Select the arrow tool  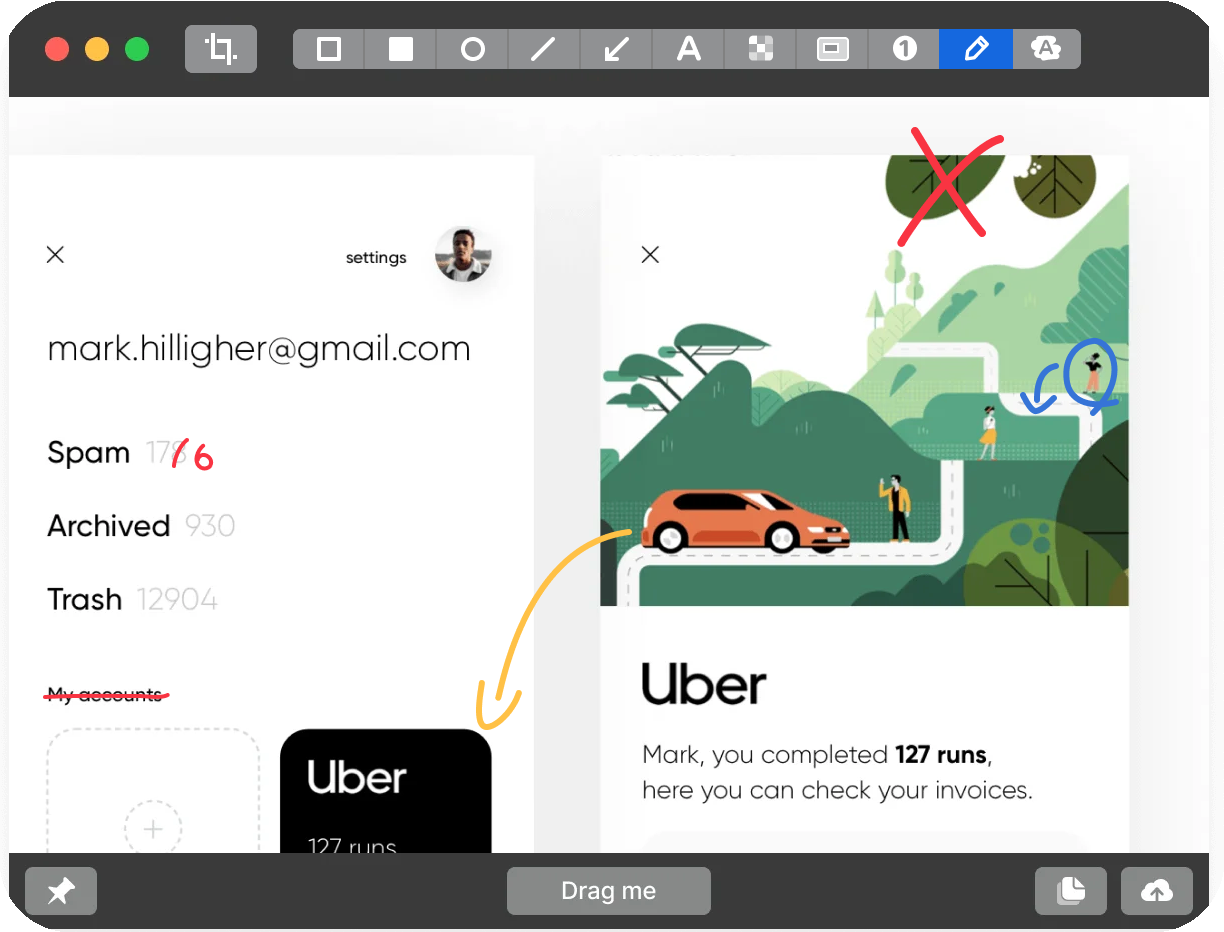pos(617,49)
